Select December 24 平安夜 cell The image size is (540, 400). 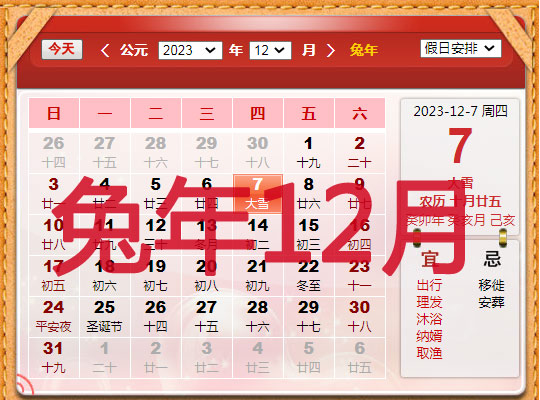pyautogui.click(x=54, y=317)
